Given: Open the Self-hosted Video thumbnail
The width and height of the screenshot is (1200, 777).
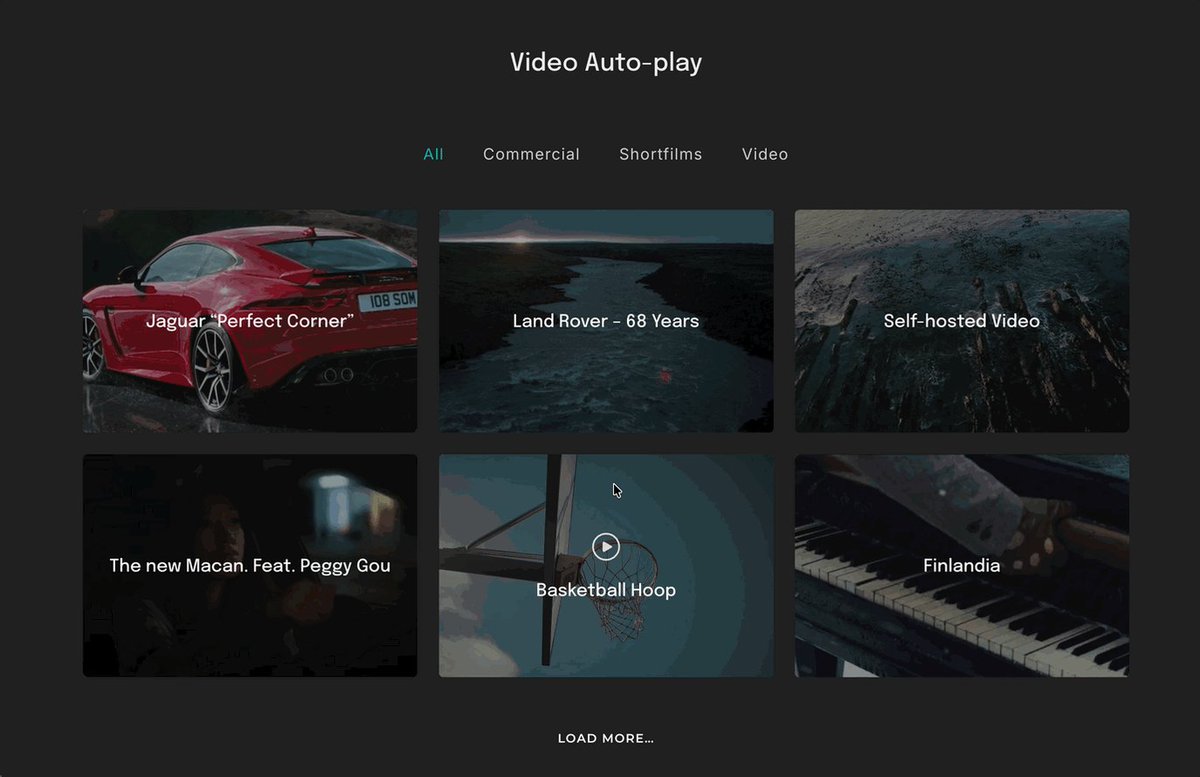Looking at the screenshot, I should 962,321.
